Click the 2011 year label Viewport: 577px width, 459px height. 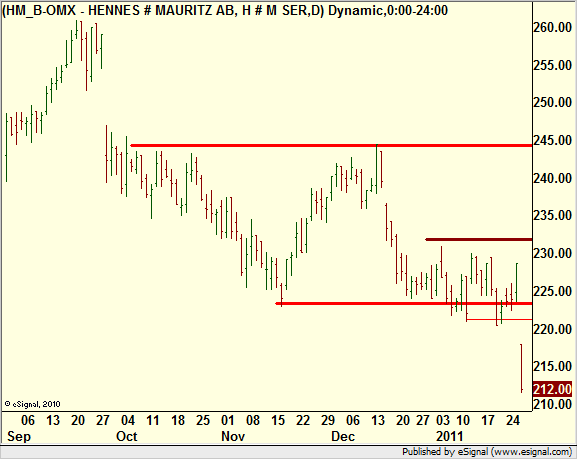(449, 437)
